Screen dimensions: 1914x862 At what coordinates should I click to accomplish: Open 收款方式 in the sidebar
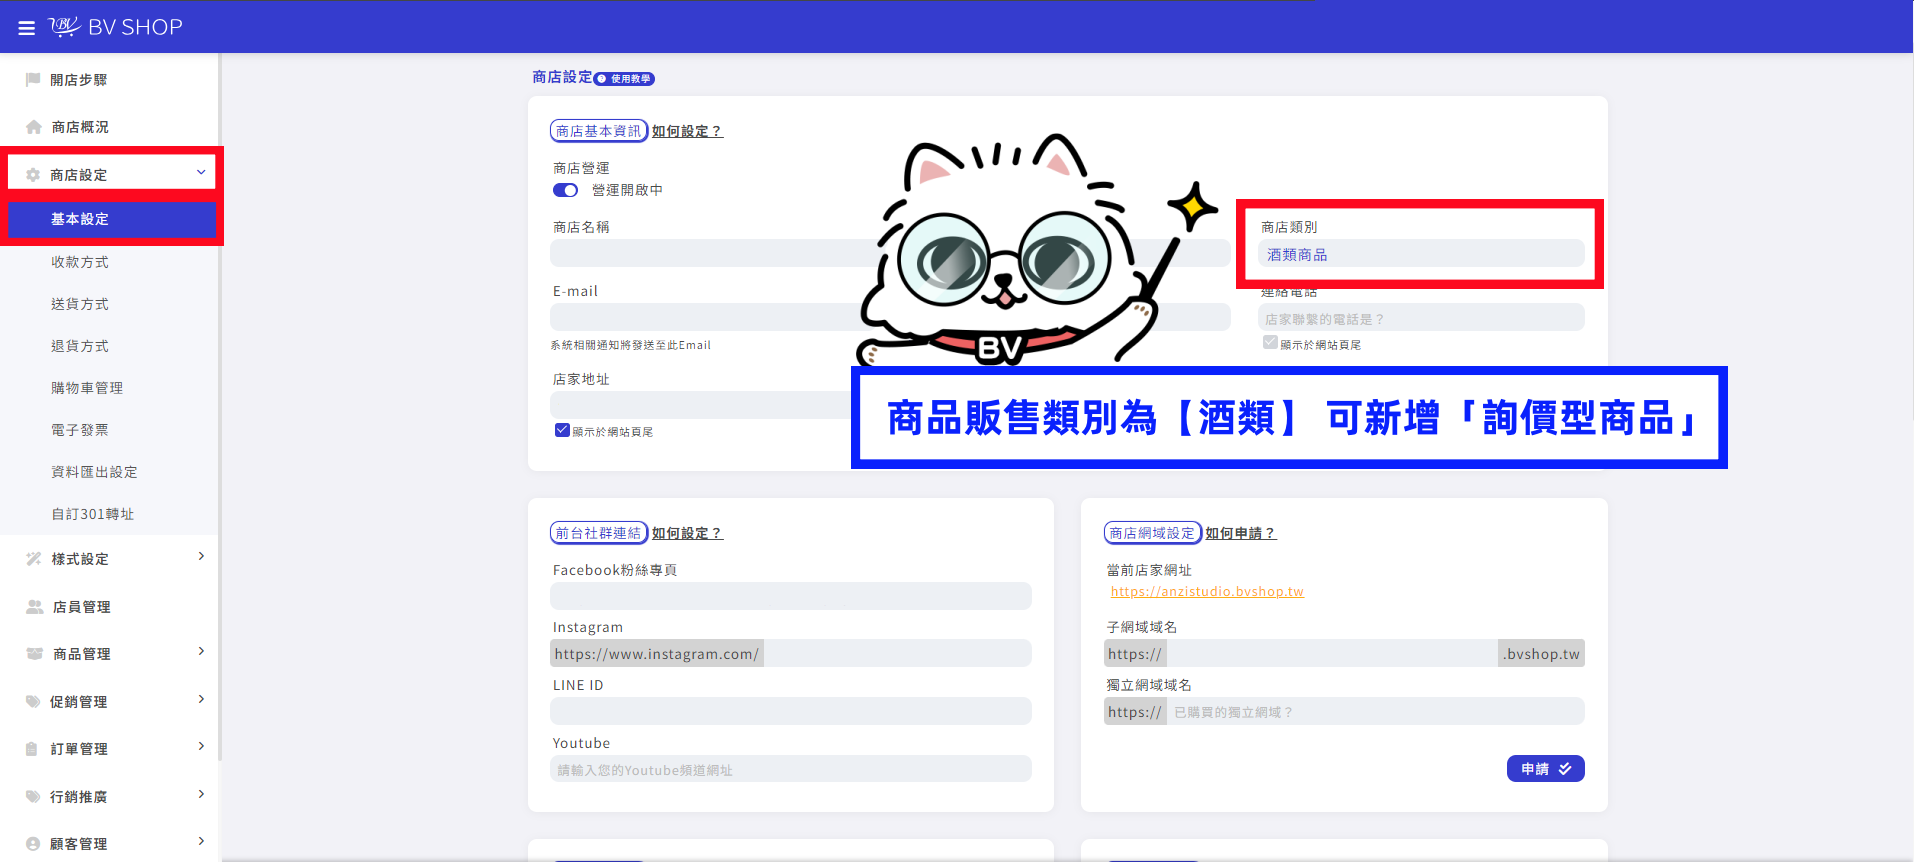click(80, 262)
